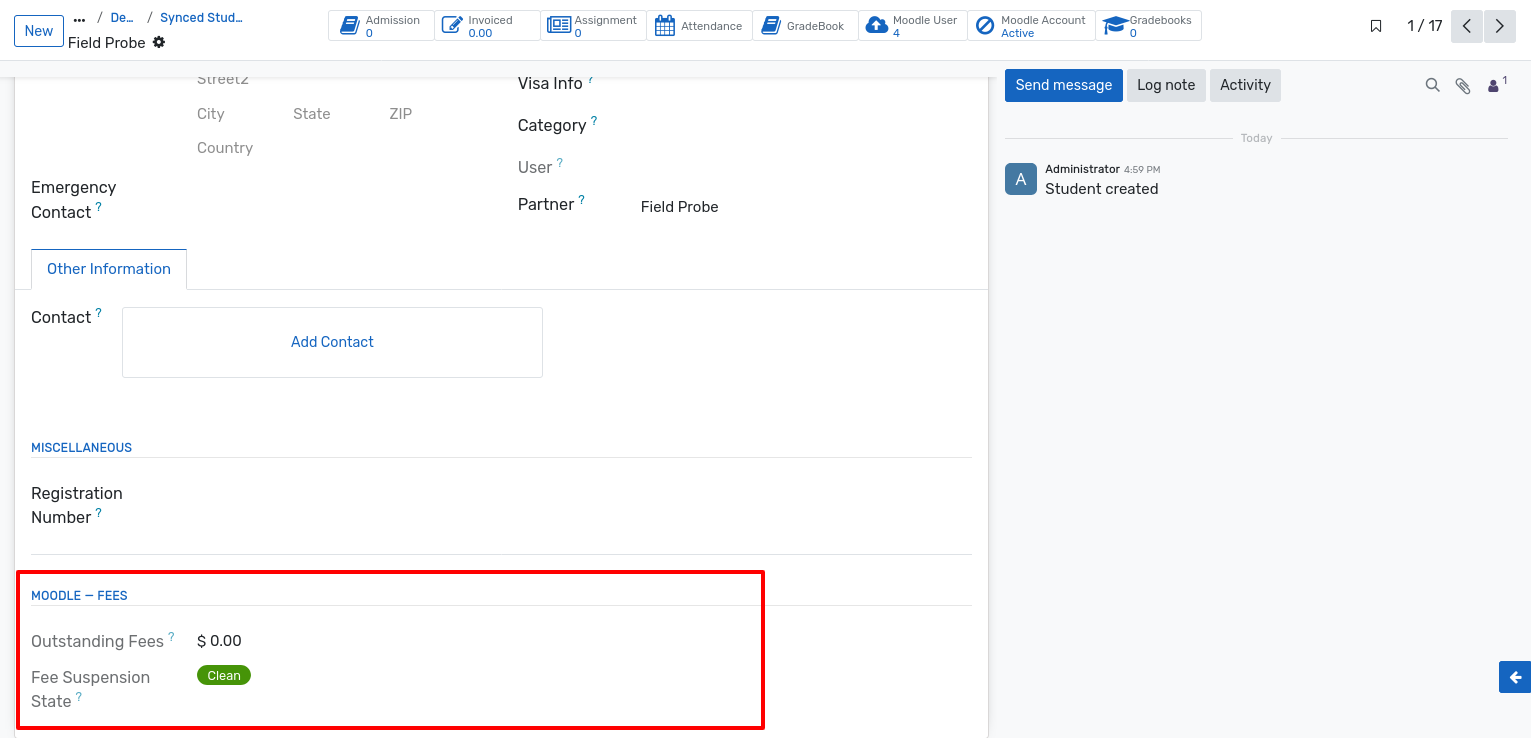Open the Synced Stud... breadcrumb link

point(201,18)
